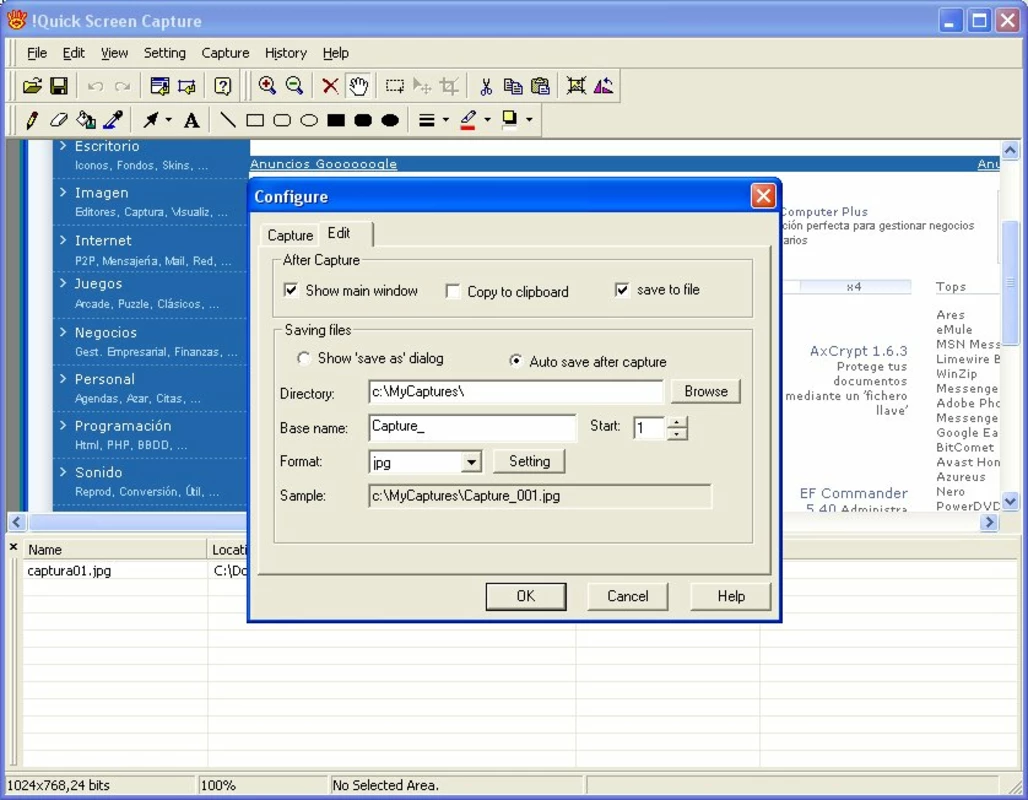The height and width of the screenshot is (800, 1028).
Task: Click the Browse button
Action: (x=706, y=391)
